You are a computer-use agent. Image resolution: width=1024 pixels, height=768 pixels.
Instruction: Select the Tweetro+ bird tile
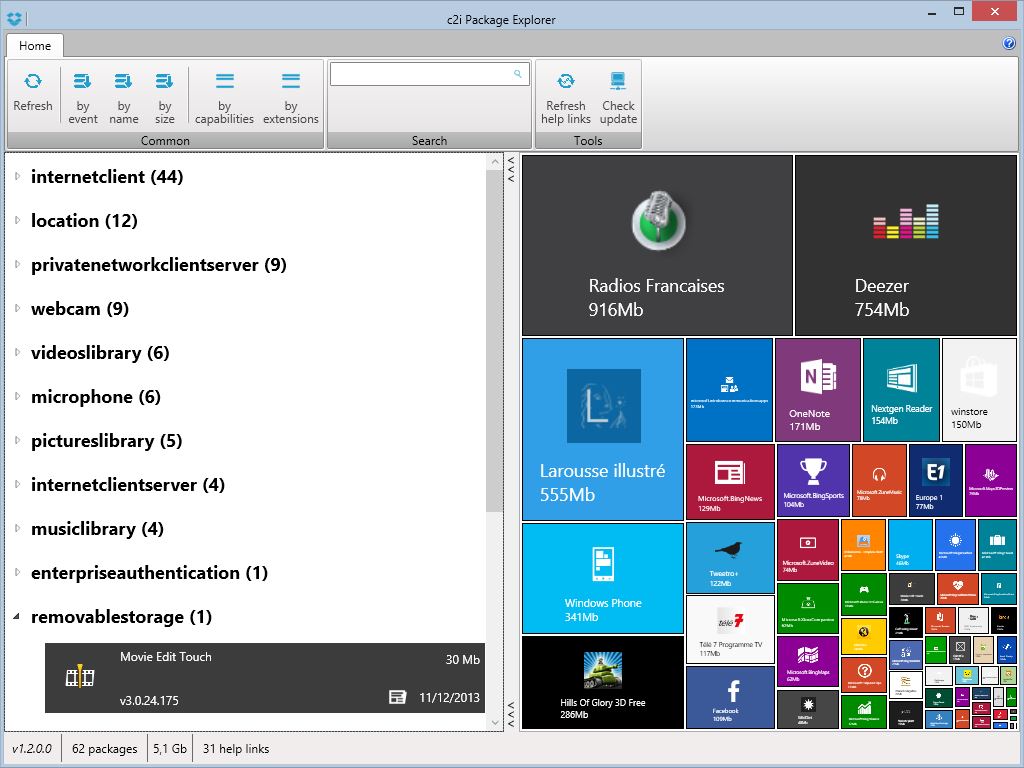(730, 557)
